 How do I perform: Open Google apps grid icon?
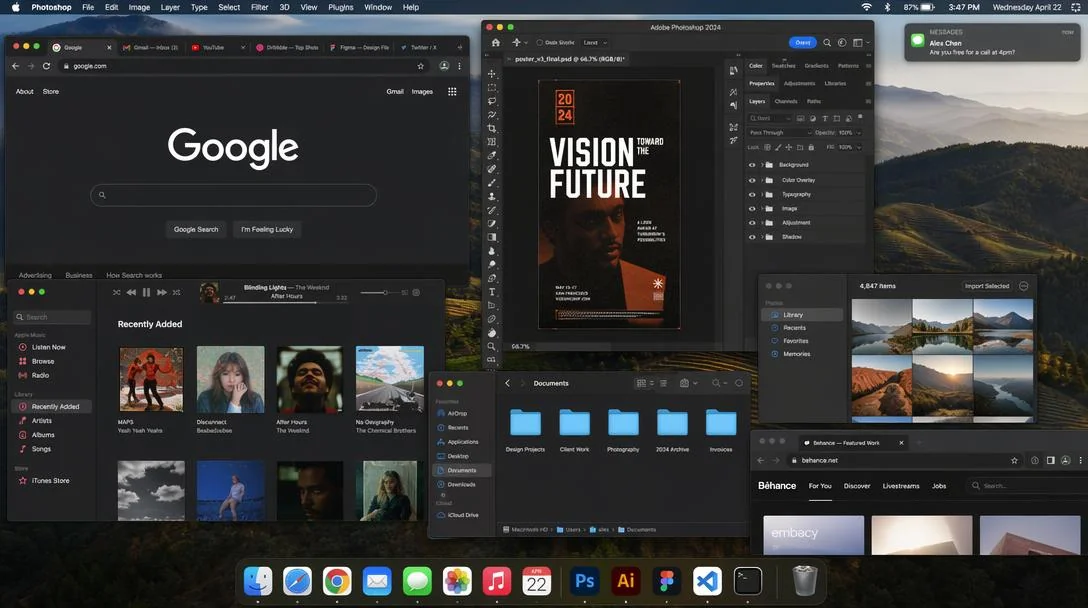[452, 91]
